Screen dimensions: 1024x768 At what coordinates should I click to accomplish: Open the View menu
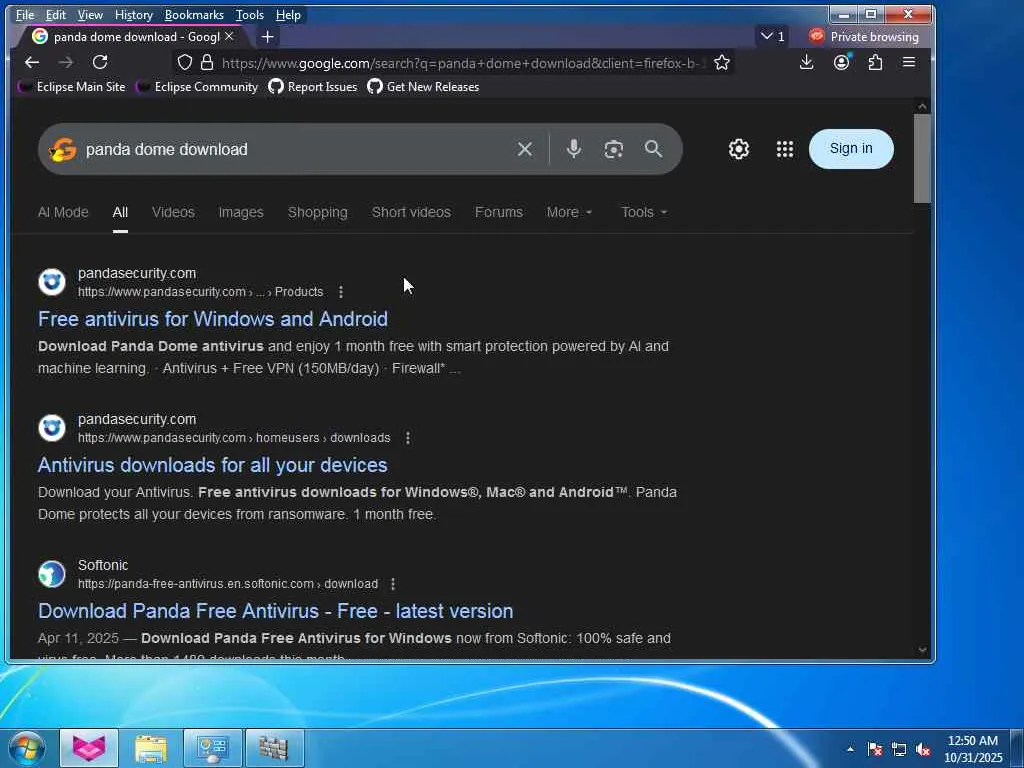click(89, 14)
